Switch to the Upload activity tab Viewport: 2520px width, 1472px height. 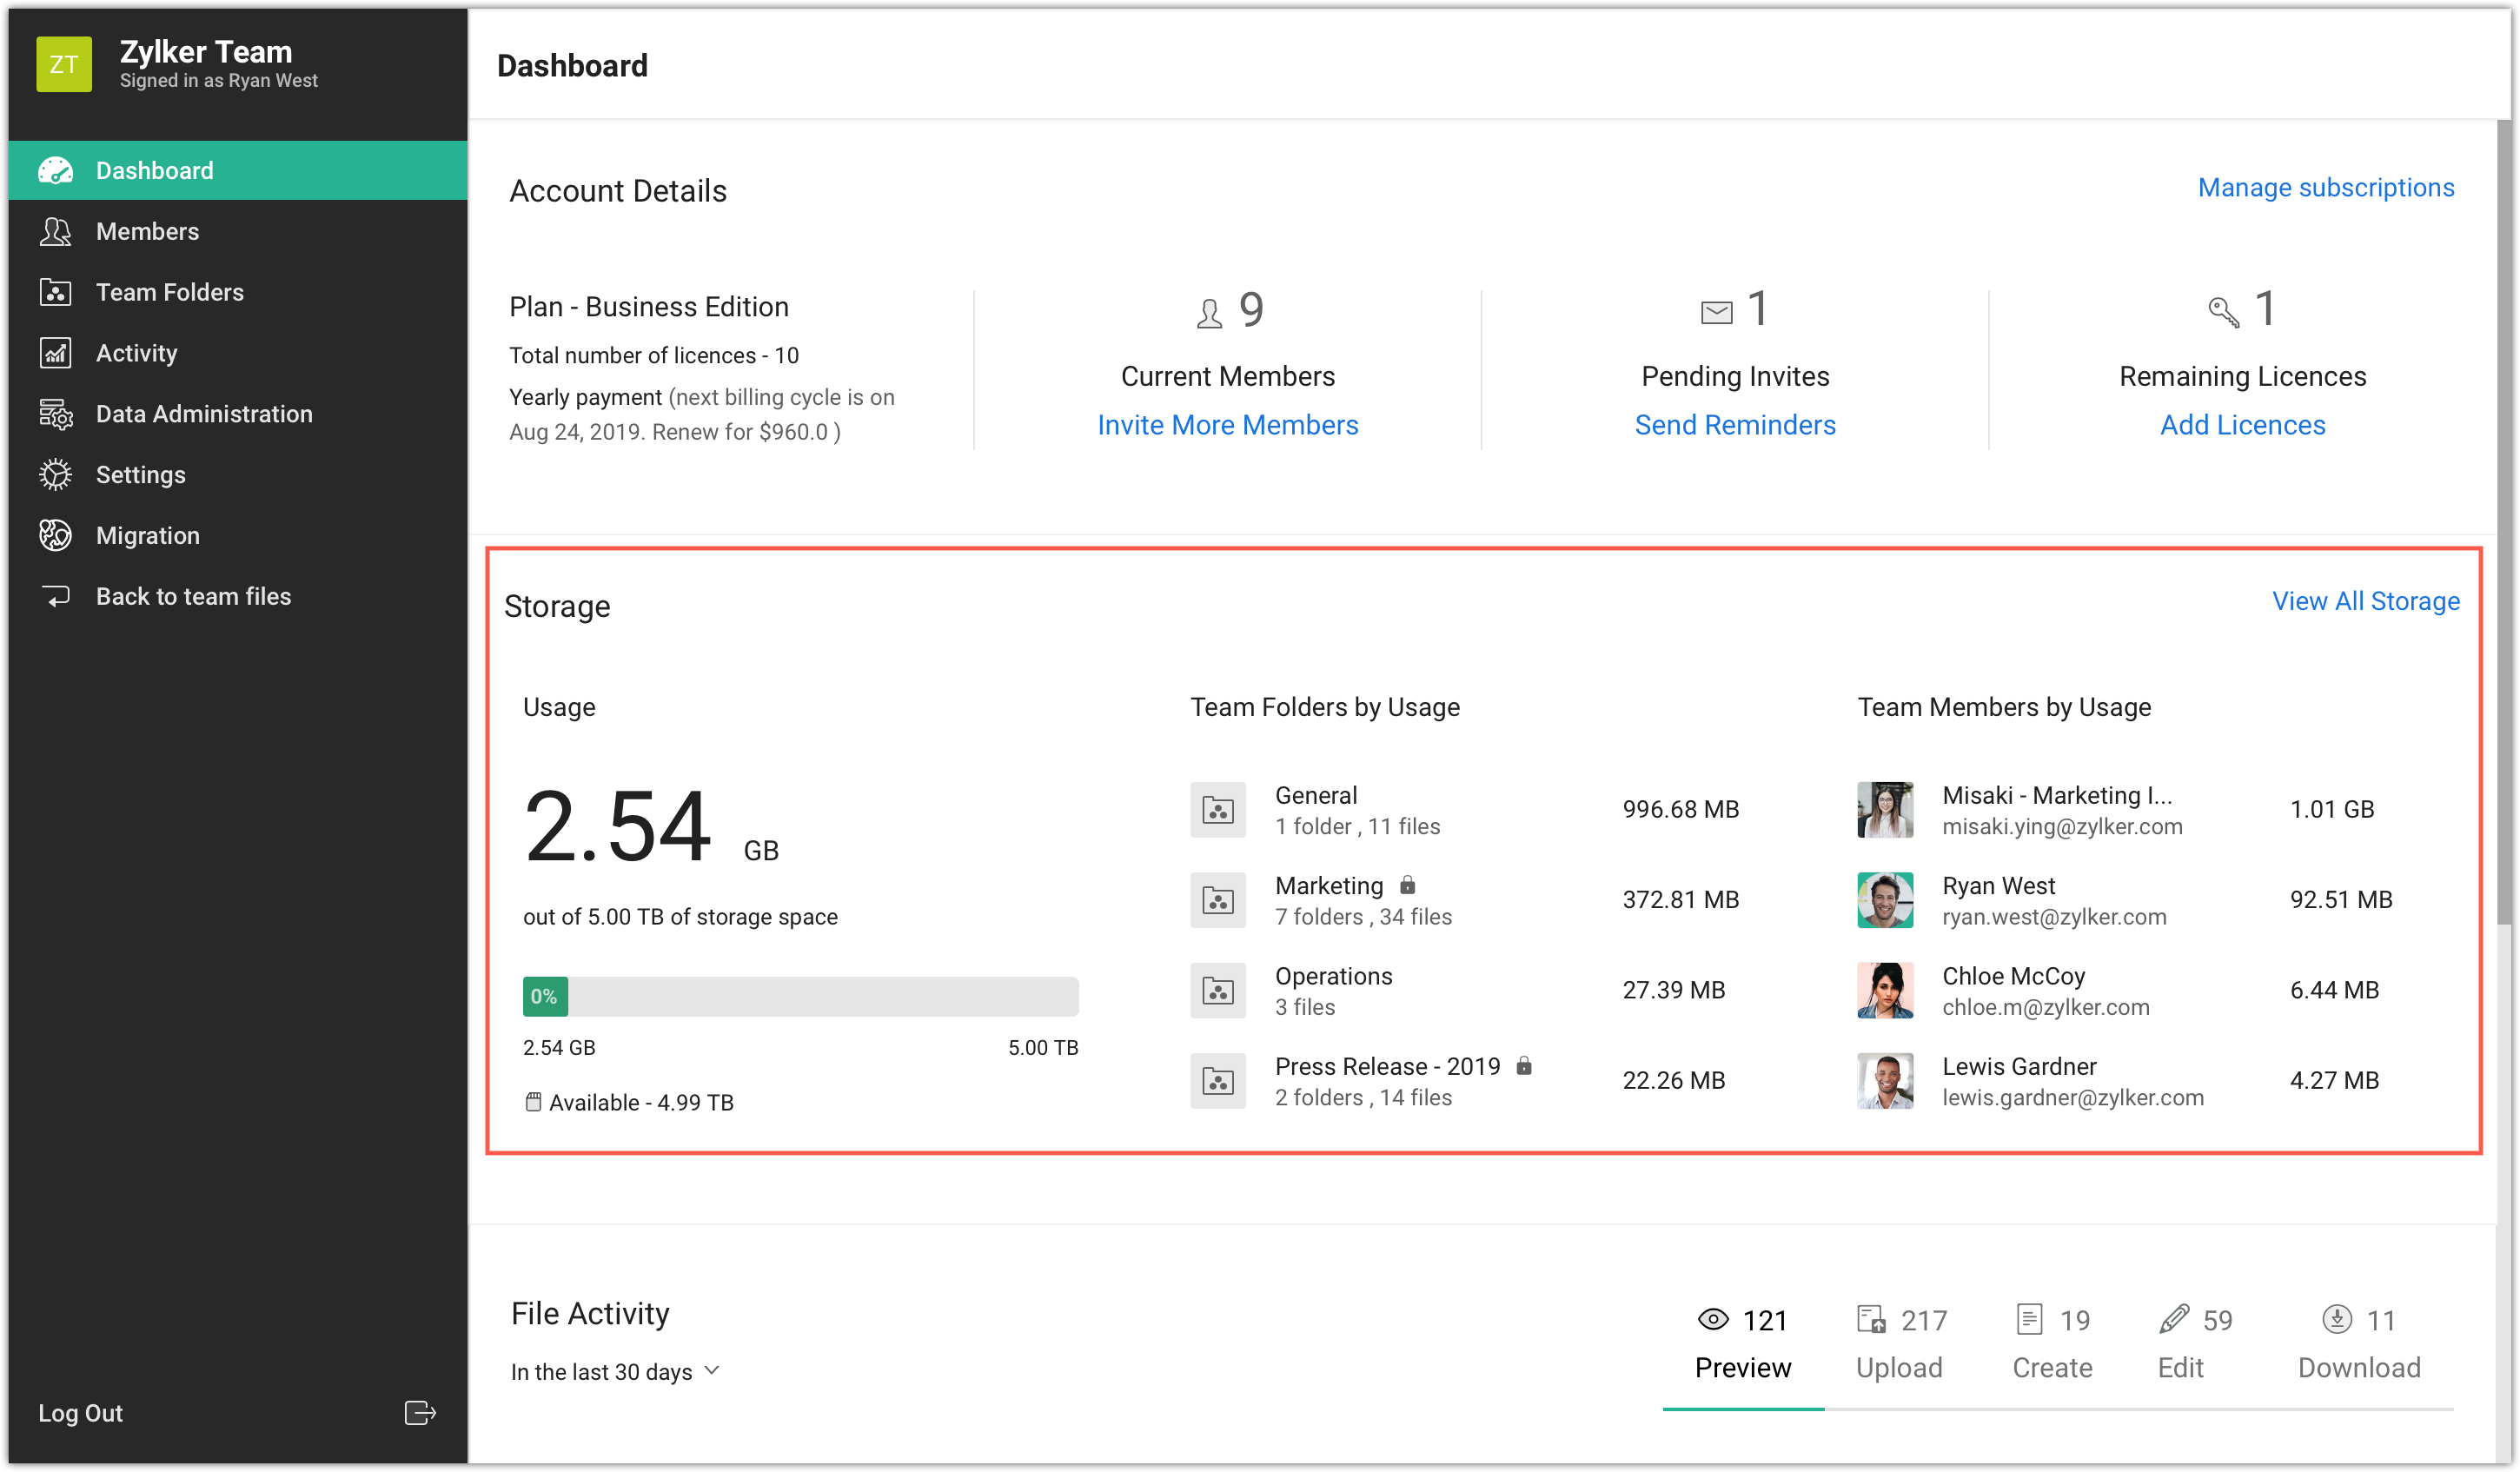(x=1900, y=1343)
